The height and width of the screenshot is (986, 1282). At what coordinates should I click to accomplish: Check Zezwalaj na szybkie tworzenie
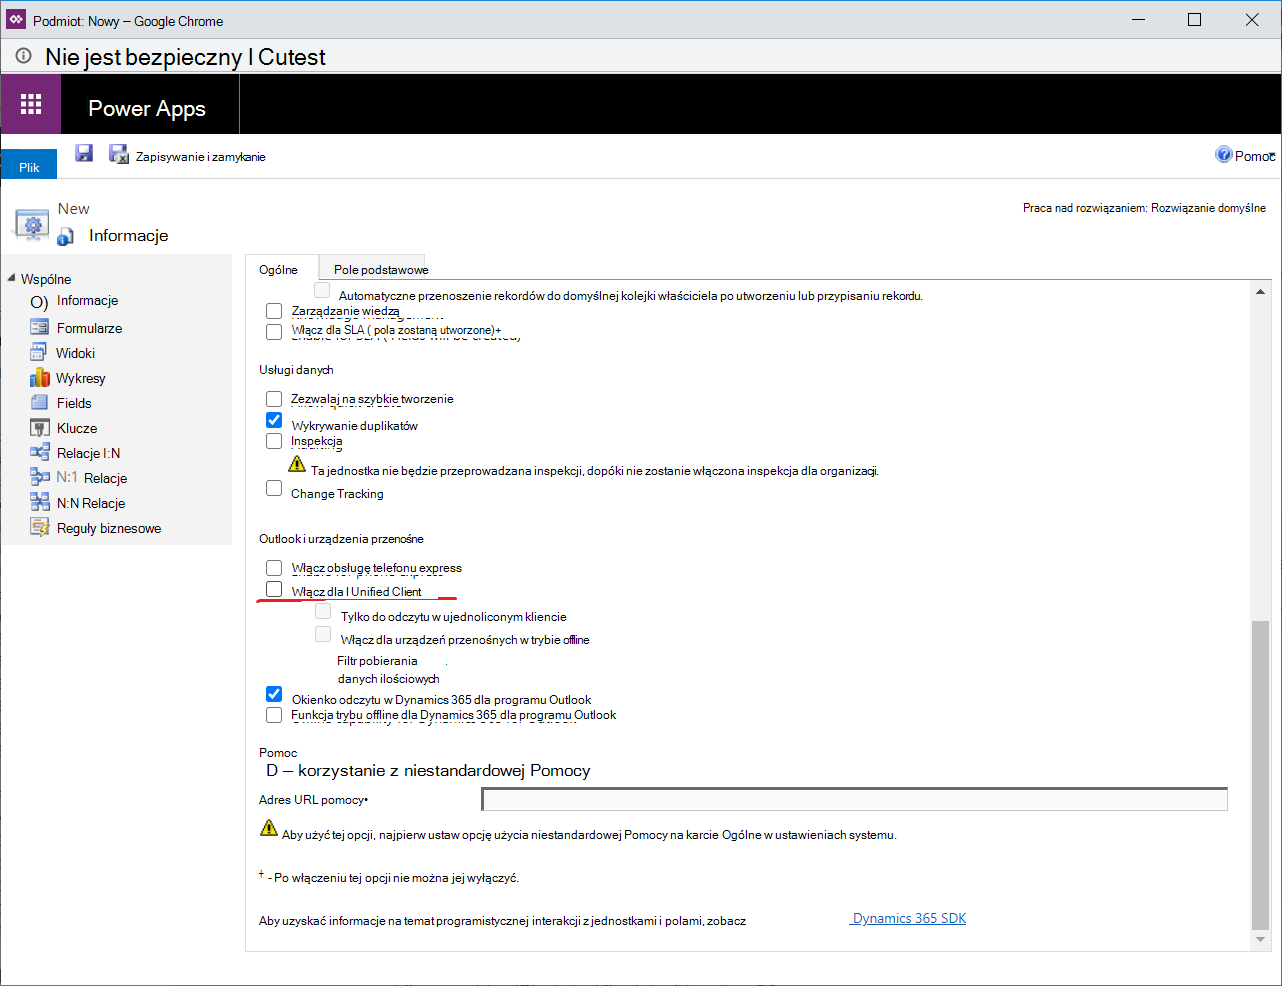tap(274, 399)
